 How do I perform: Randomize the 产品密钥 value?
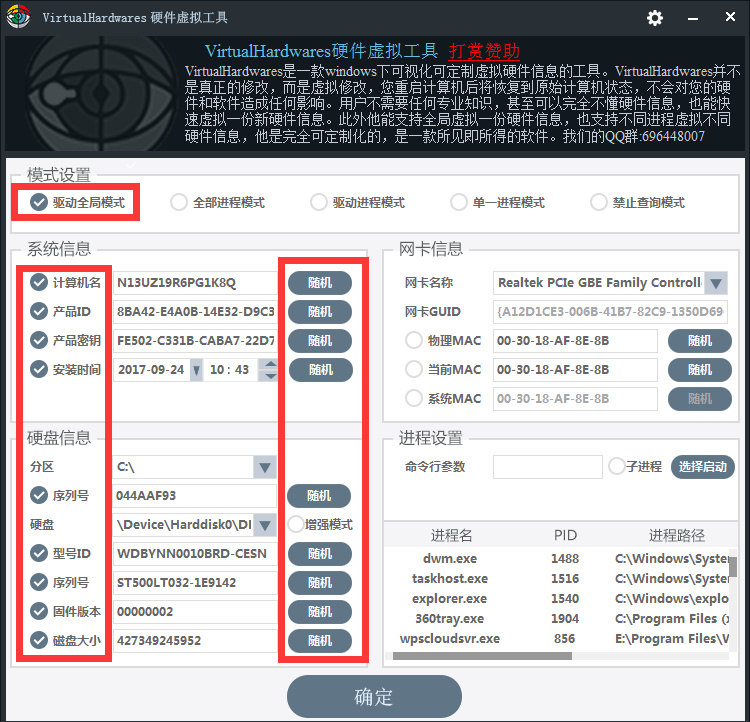tap(320, 341)
